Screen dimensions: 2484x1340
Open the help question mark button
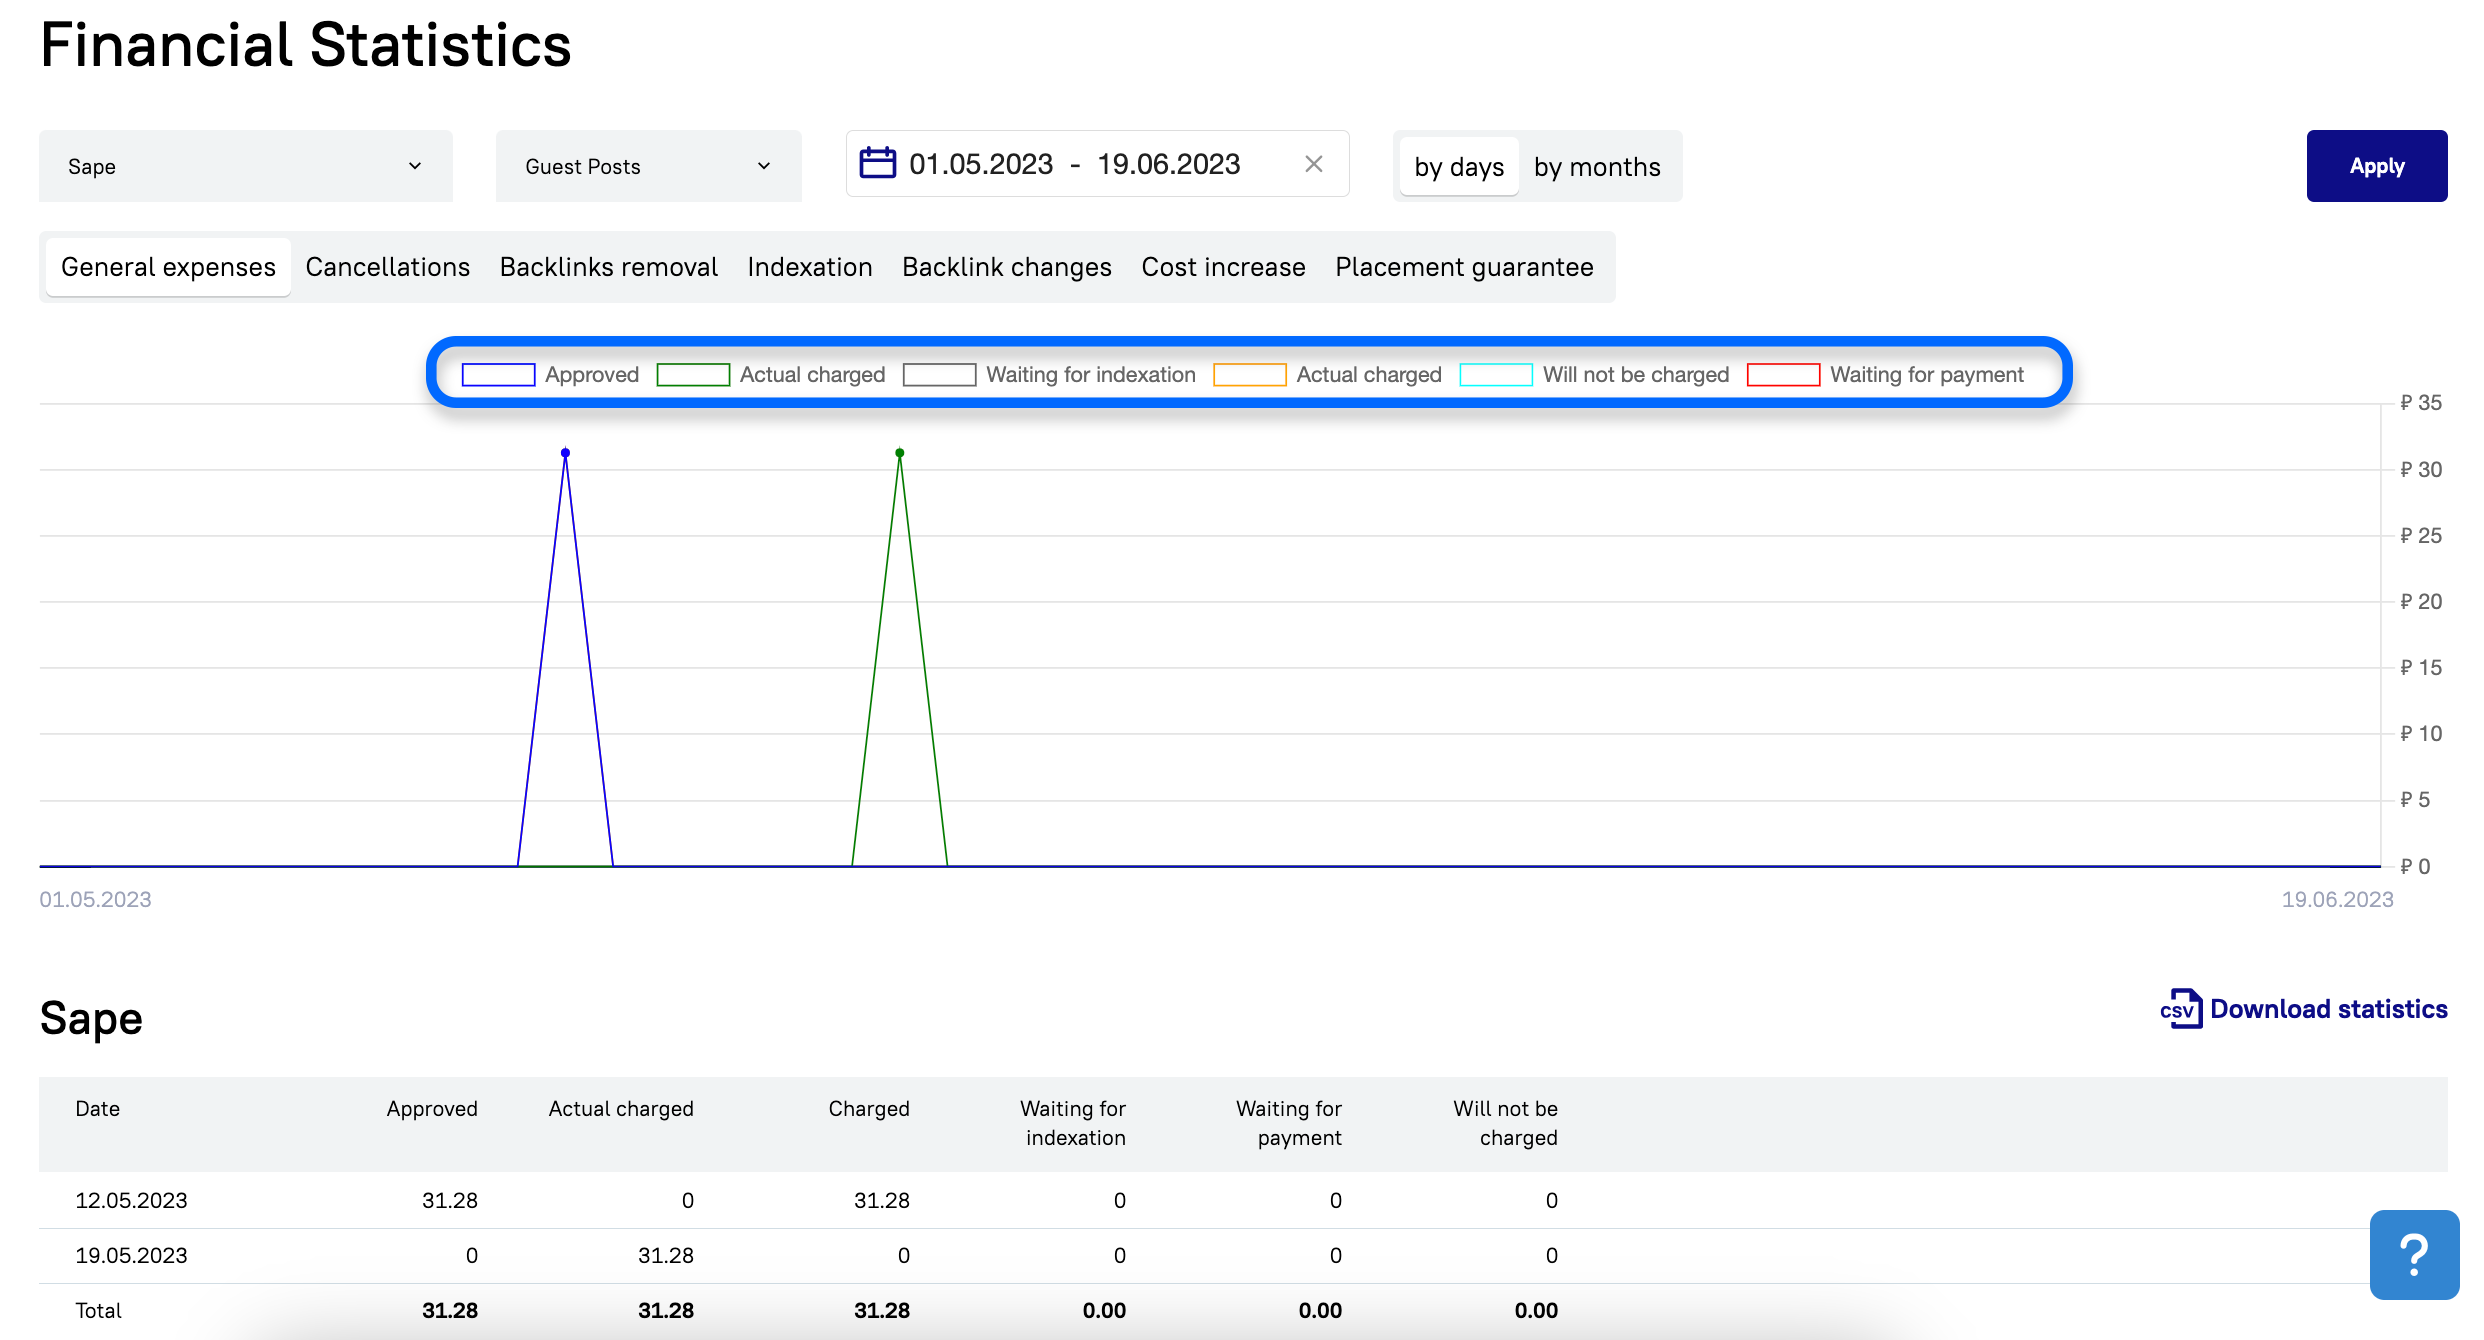(2414, 1255)
